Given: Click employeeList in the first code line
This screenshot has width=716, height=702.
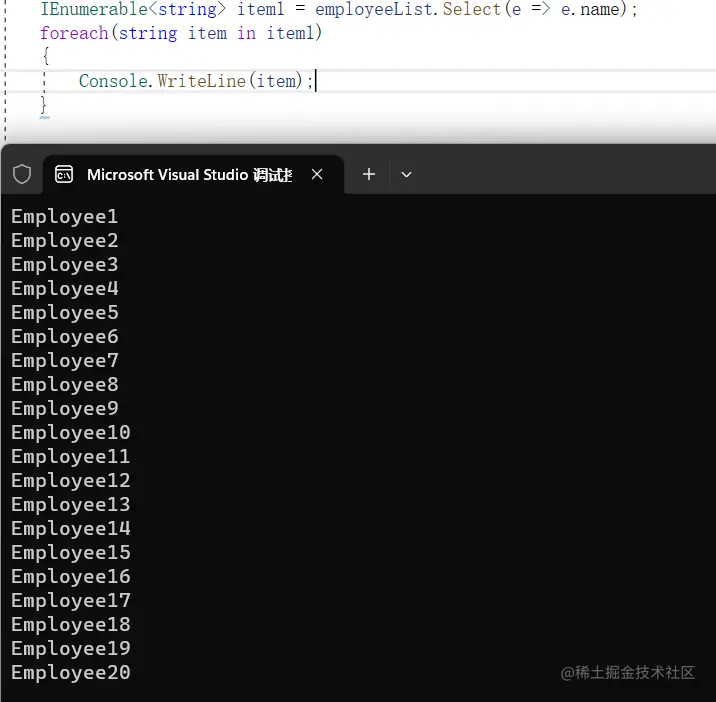Looking at the screenshot, I should (x=372, y=9).
